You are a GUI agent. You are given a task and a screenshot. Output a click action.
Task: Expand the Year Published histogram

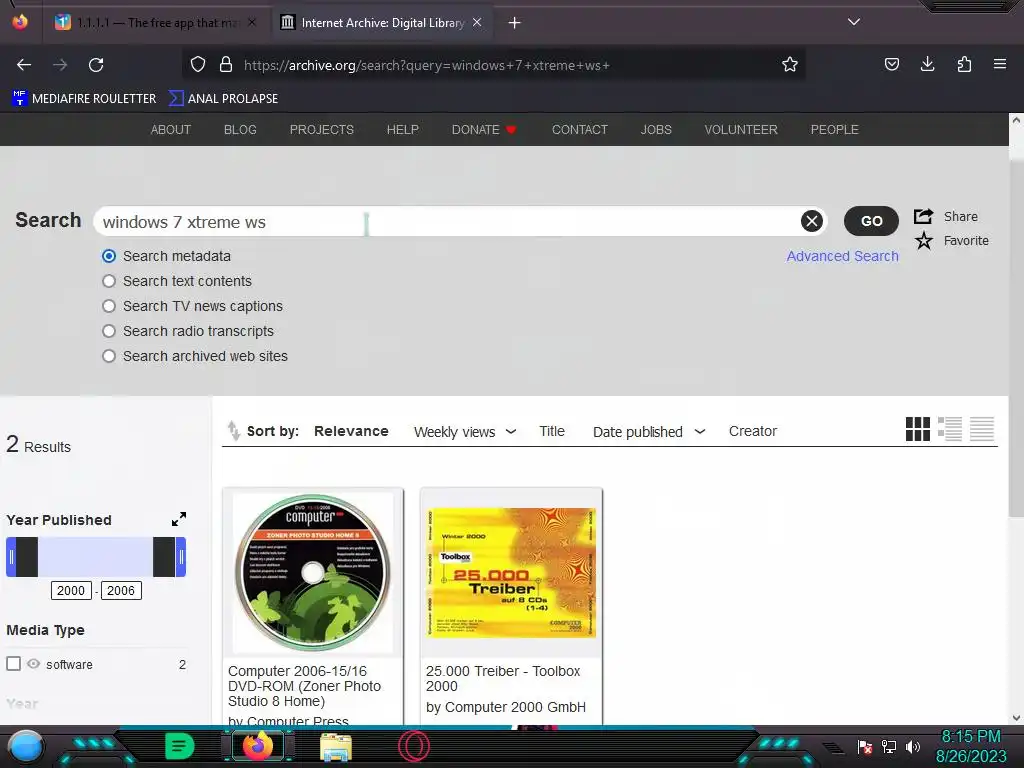179,519
